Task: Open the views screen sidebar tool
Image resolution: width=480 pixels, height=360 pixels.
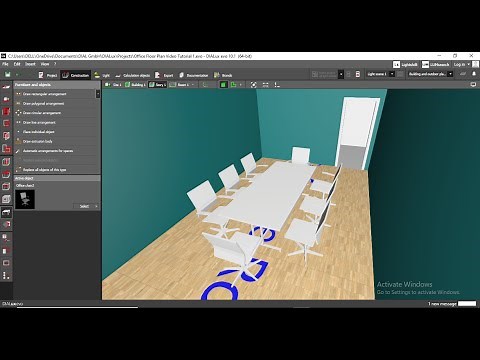Action: (x=6, y=263)
